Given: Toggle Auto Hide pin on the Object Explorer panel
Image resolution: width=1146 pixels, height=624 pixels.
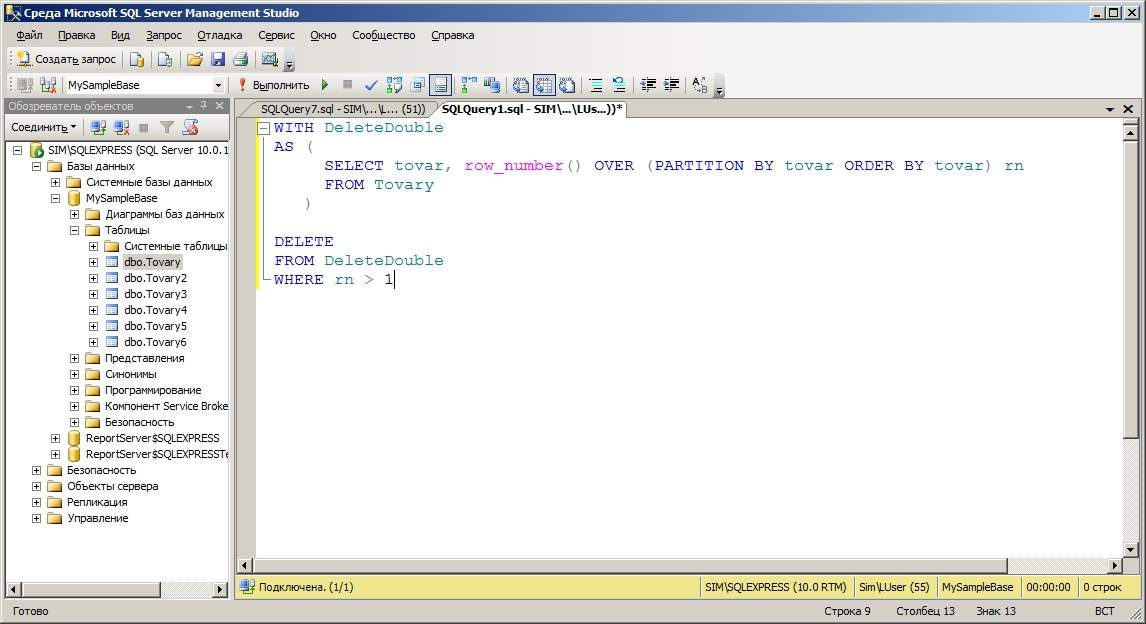Looking at the screenshot, I should (204, 106).
